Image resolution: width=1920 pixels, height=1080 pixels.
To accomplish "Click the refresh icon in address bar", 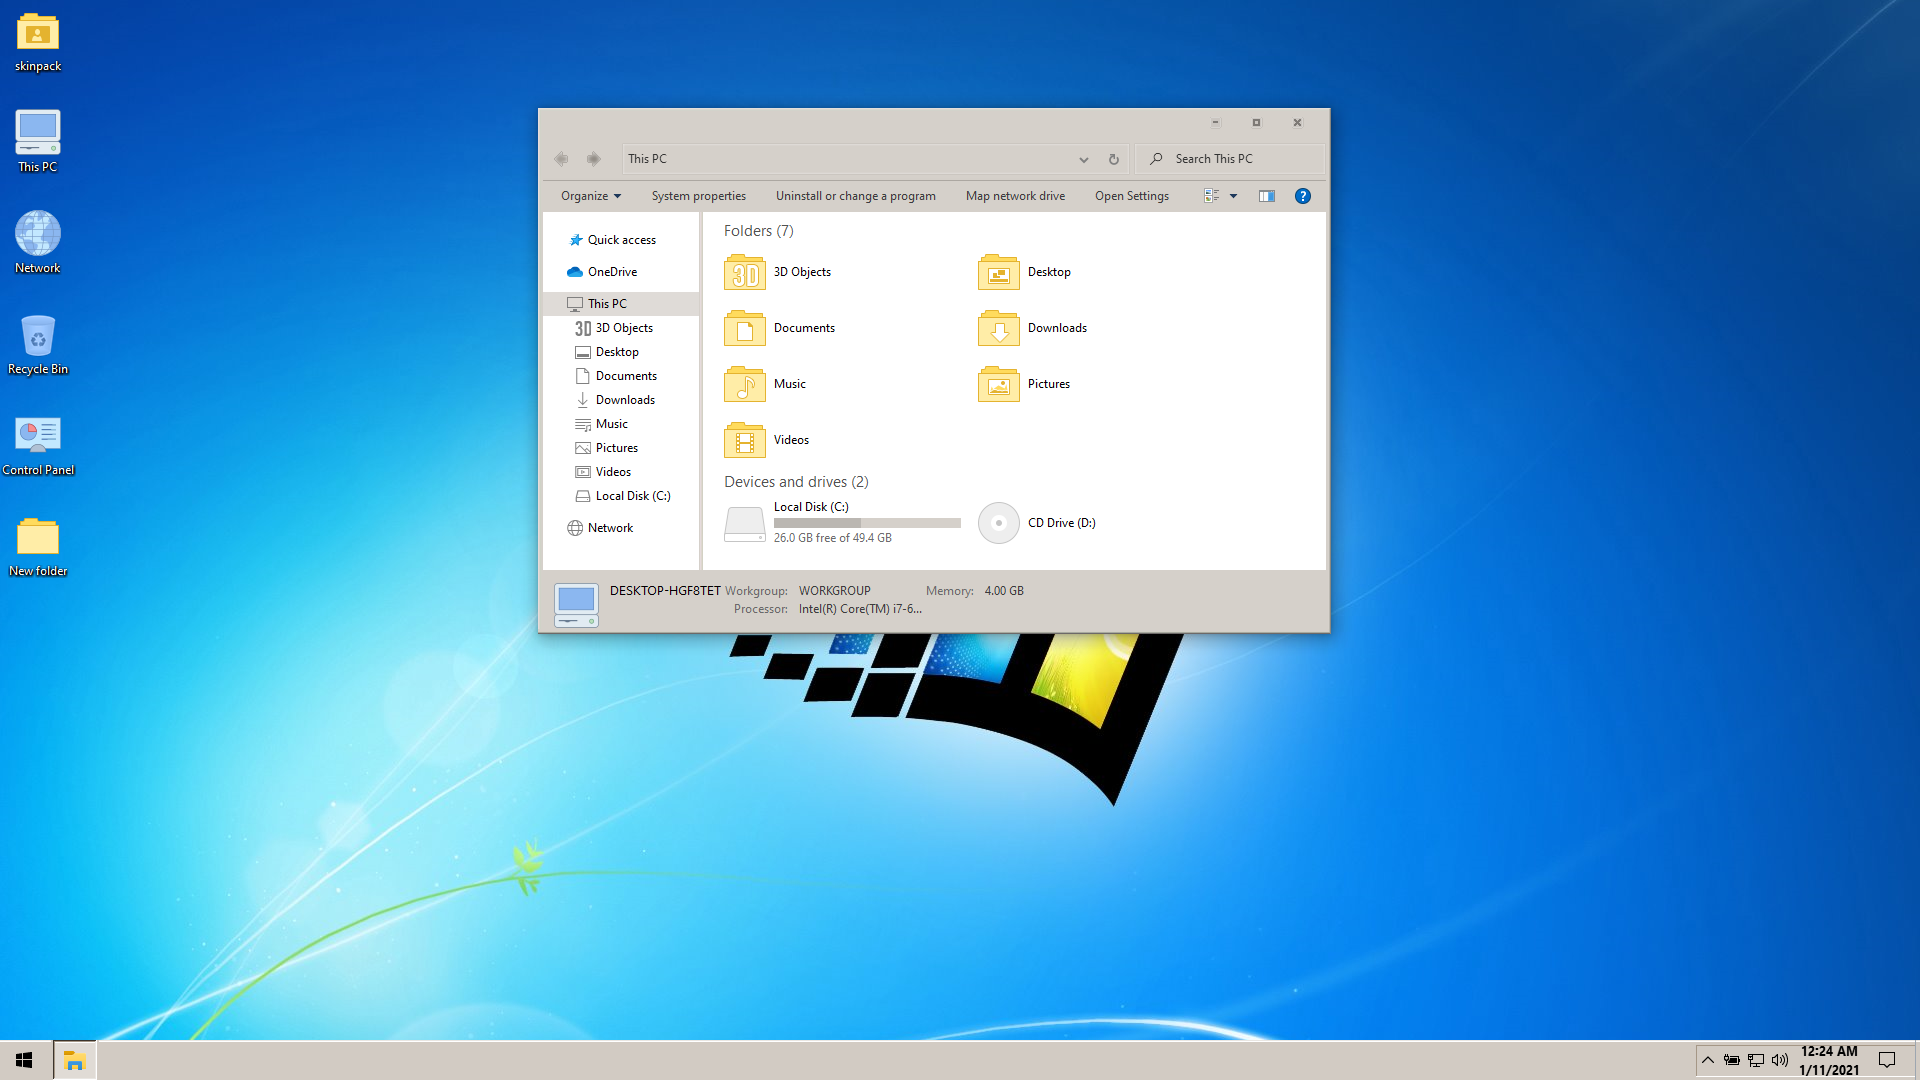I will (x=1113, y=159).
